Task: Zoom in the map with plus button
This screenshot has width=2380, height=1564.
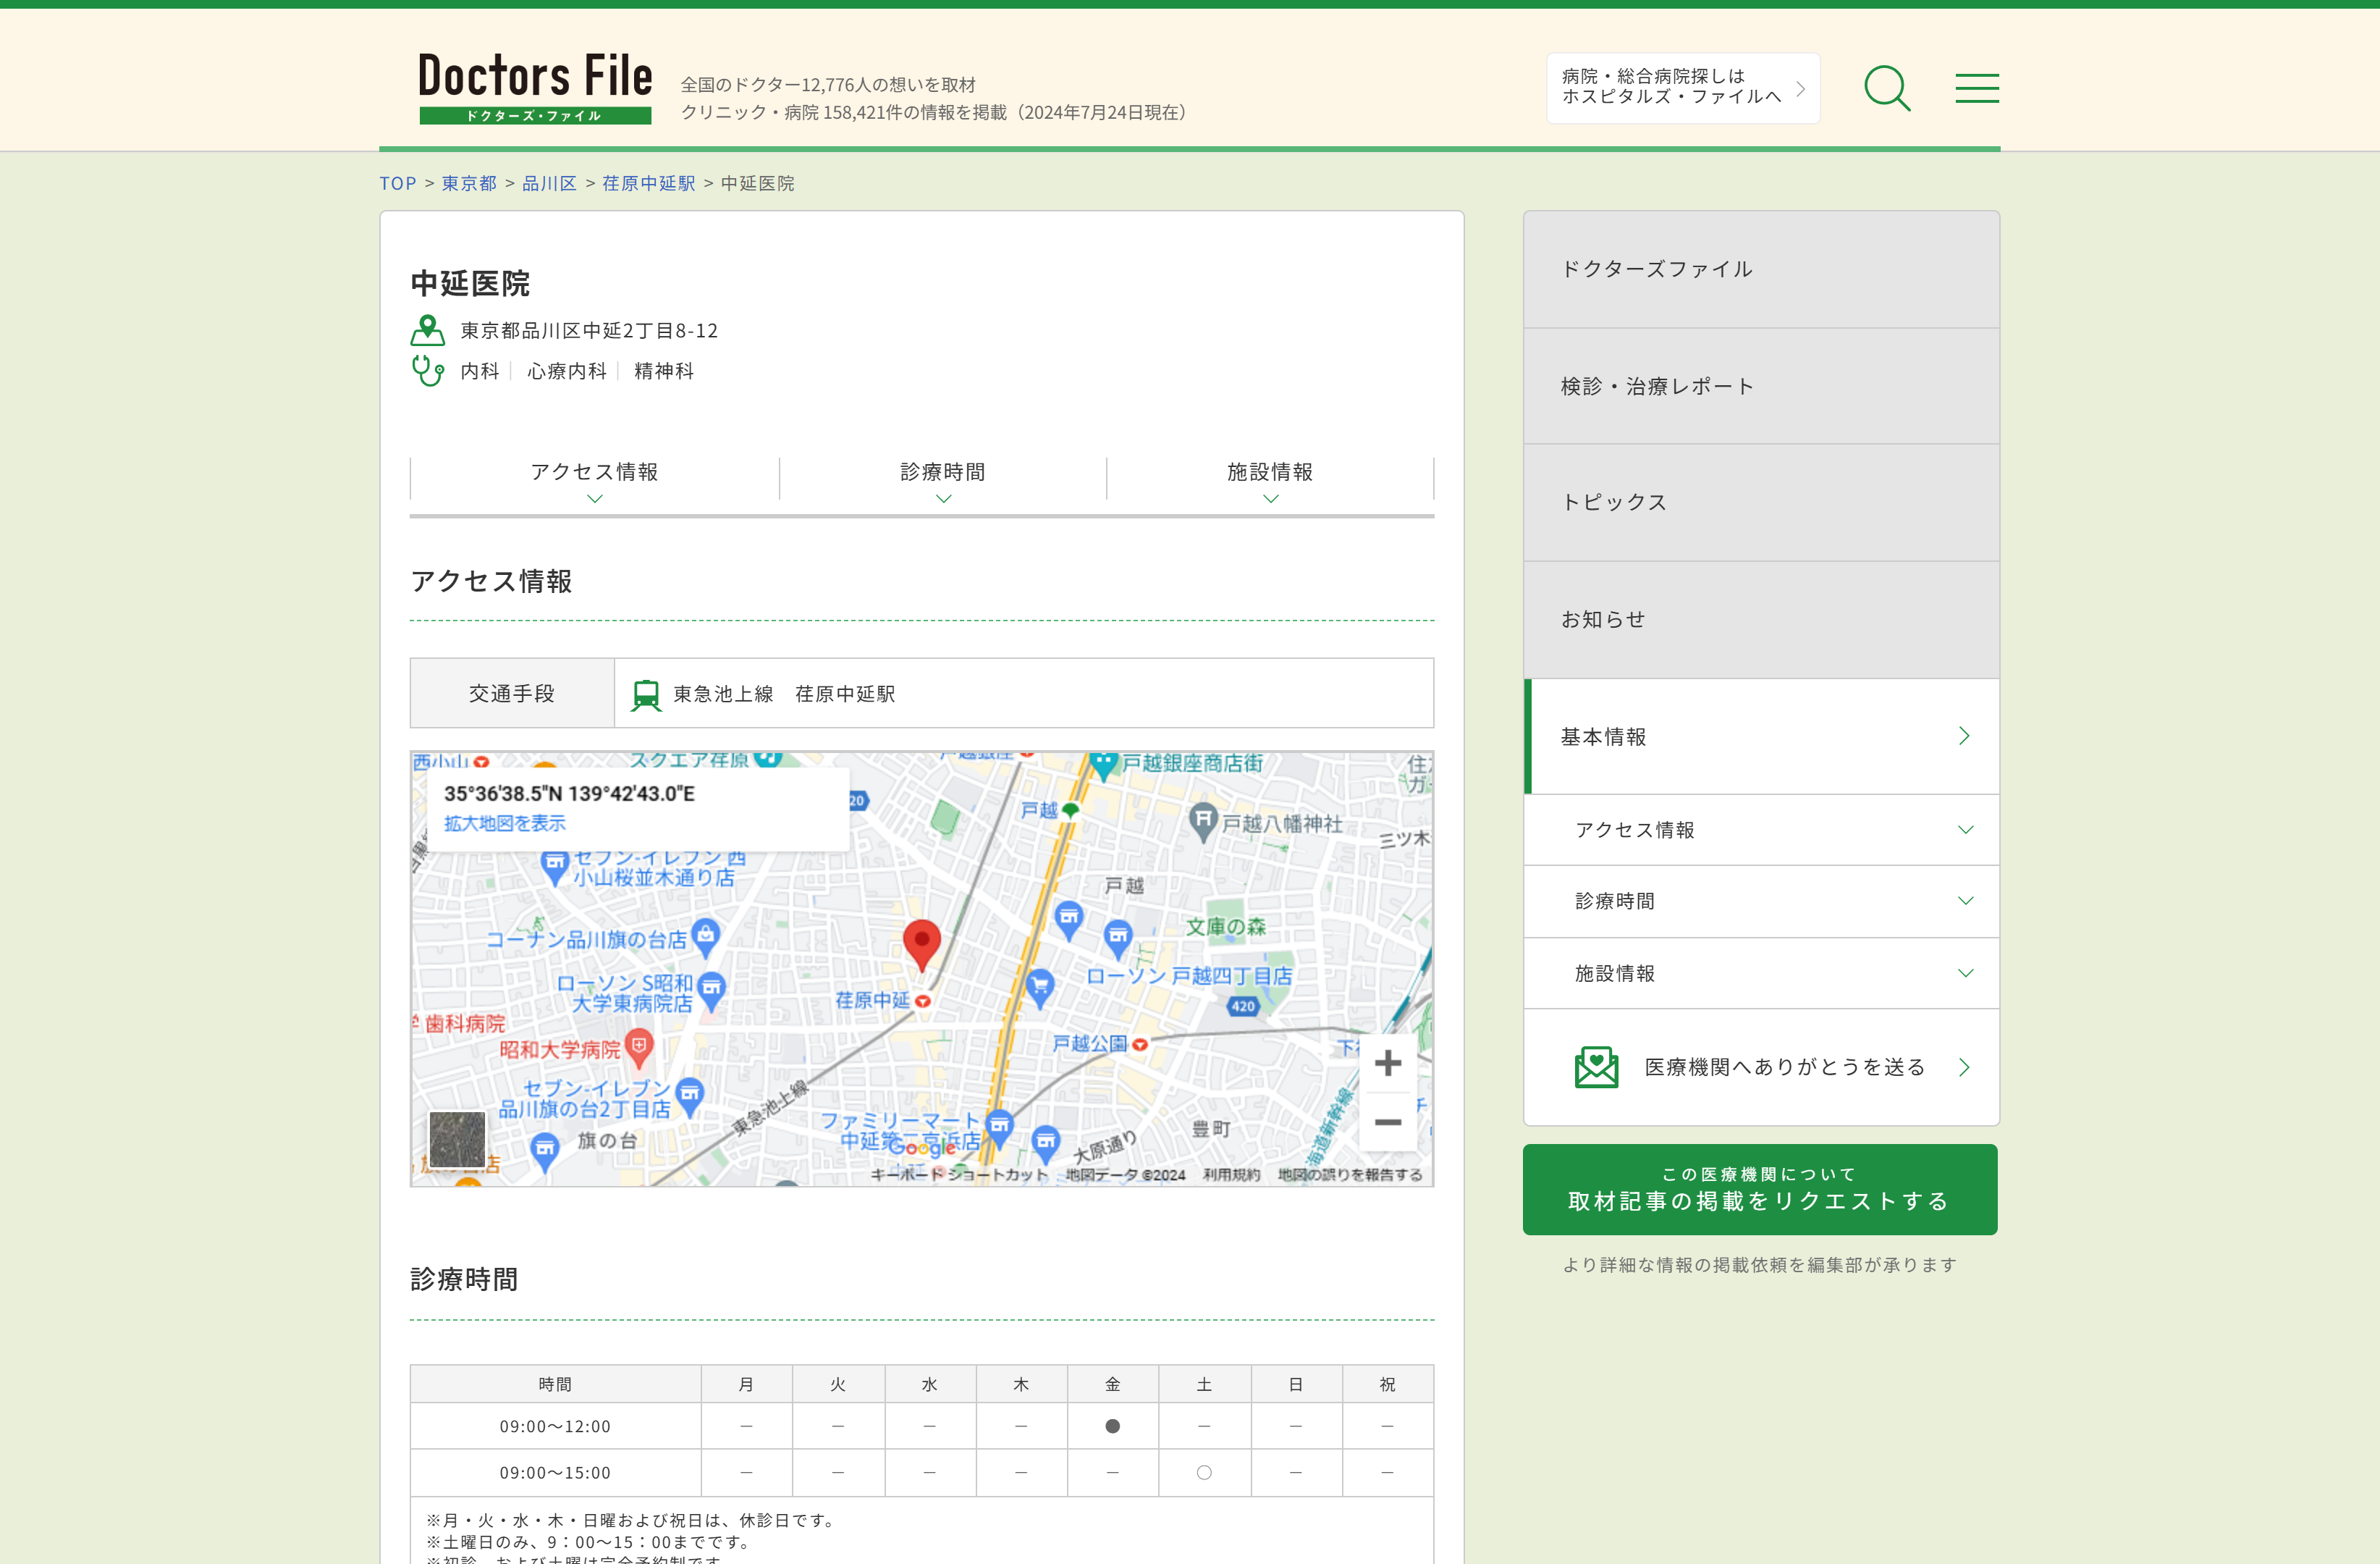Action: click(1388, 1062)
